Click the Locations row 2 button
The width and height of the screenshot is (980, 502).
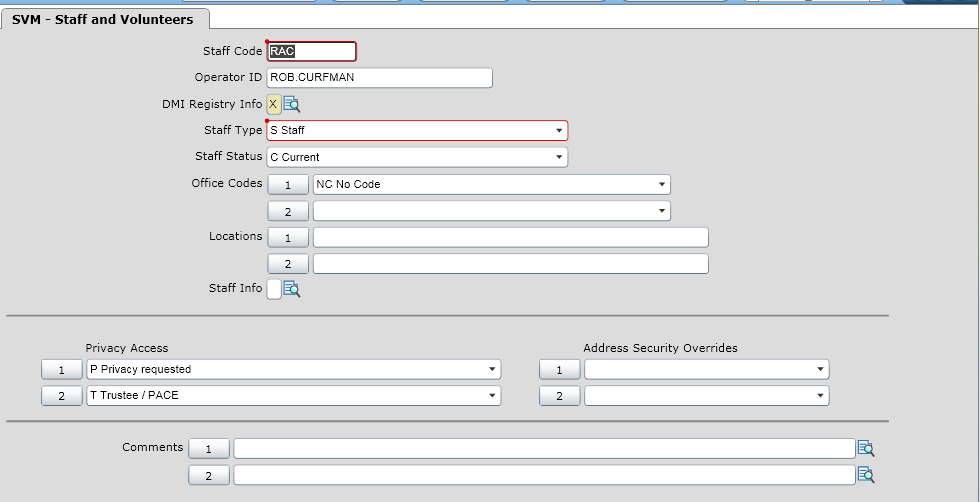pos(288,264)
